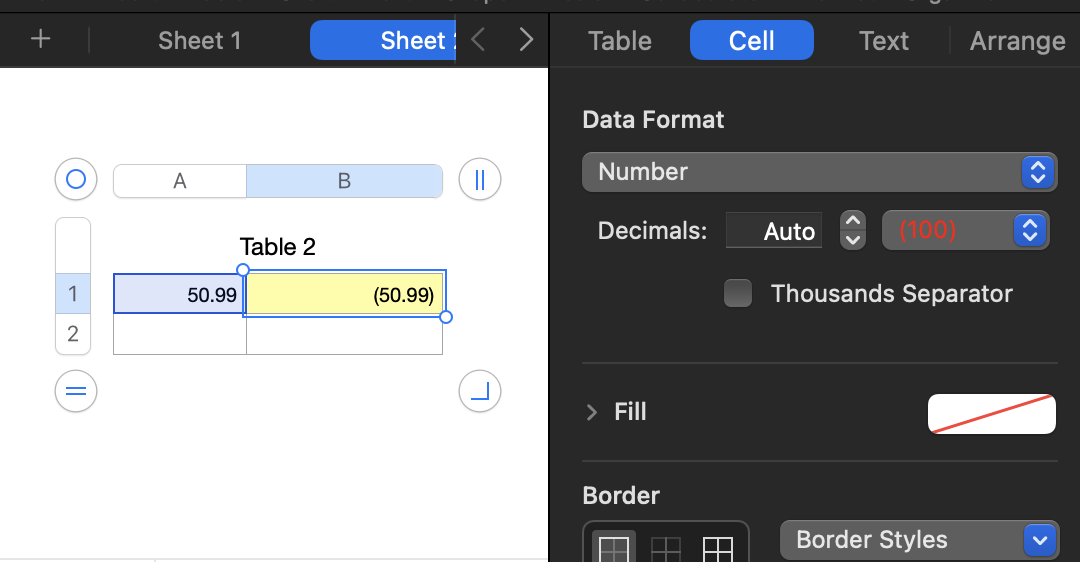Switch to the Sheet 1 tab
1080x562 pixels.
[199, 41]
